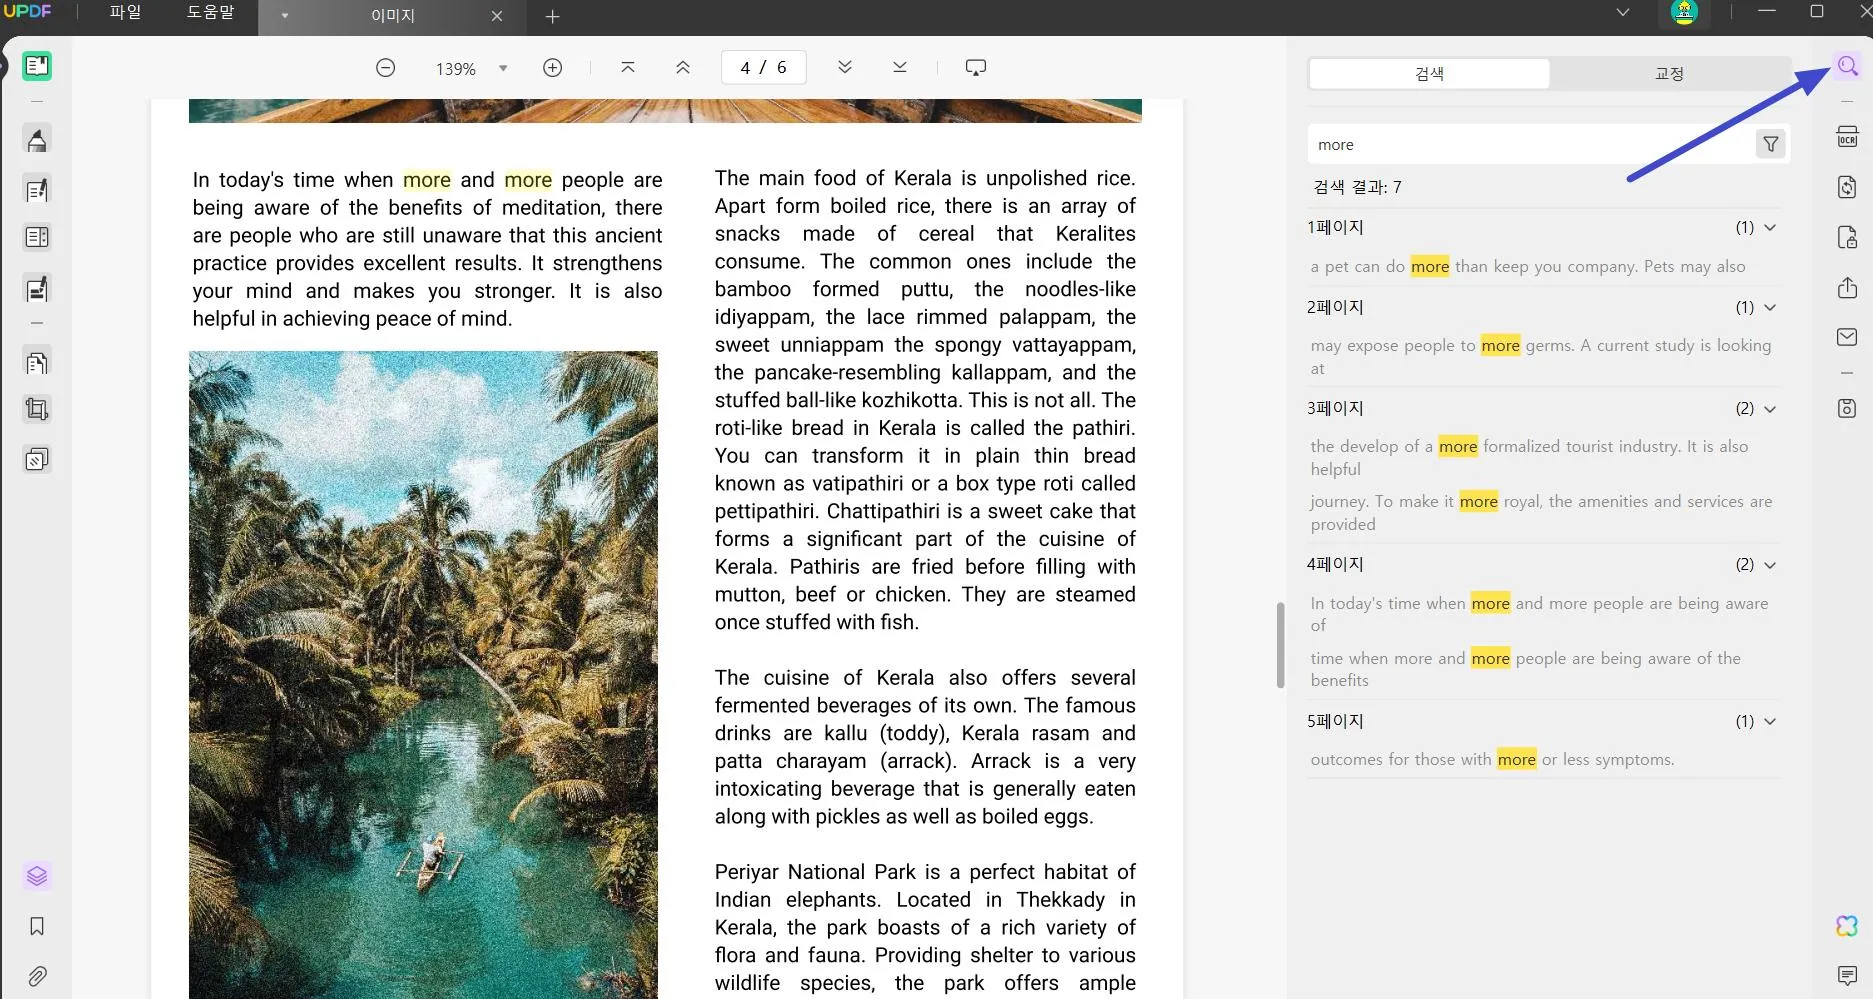Add a new tab
Screen dimensions: 1873x999
[x=552, y=16]
